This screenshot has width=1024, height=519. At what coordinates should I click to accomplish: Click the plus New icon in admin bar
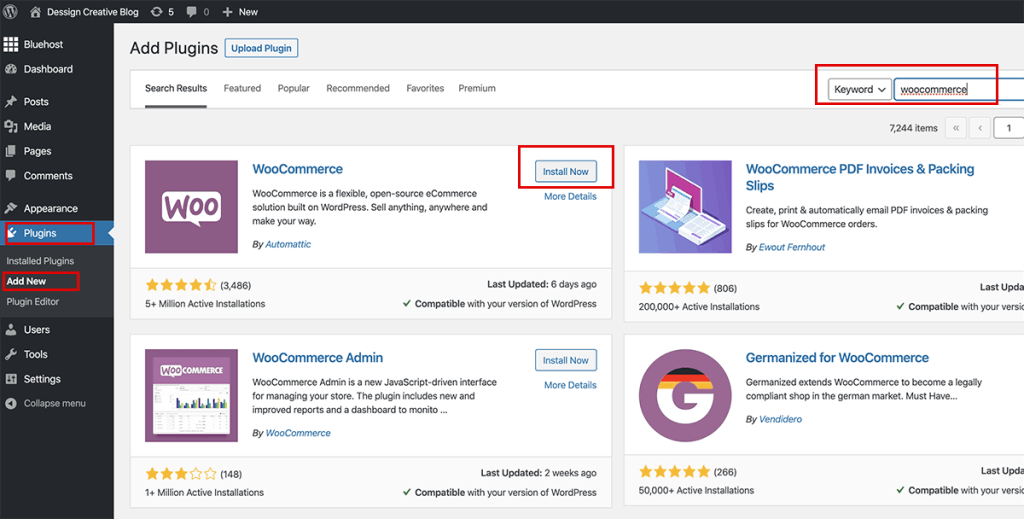coord(227,12)
